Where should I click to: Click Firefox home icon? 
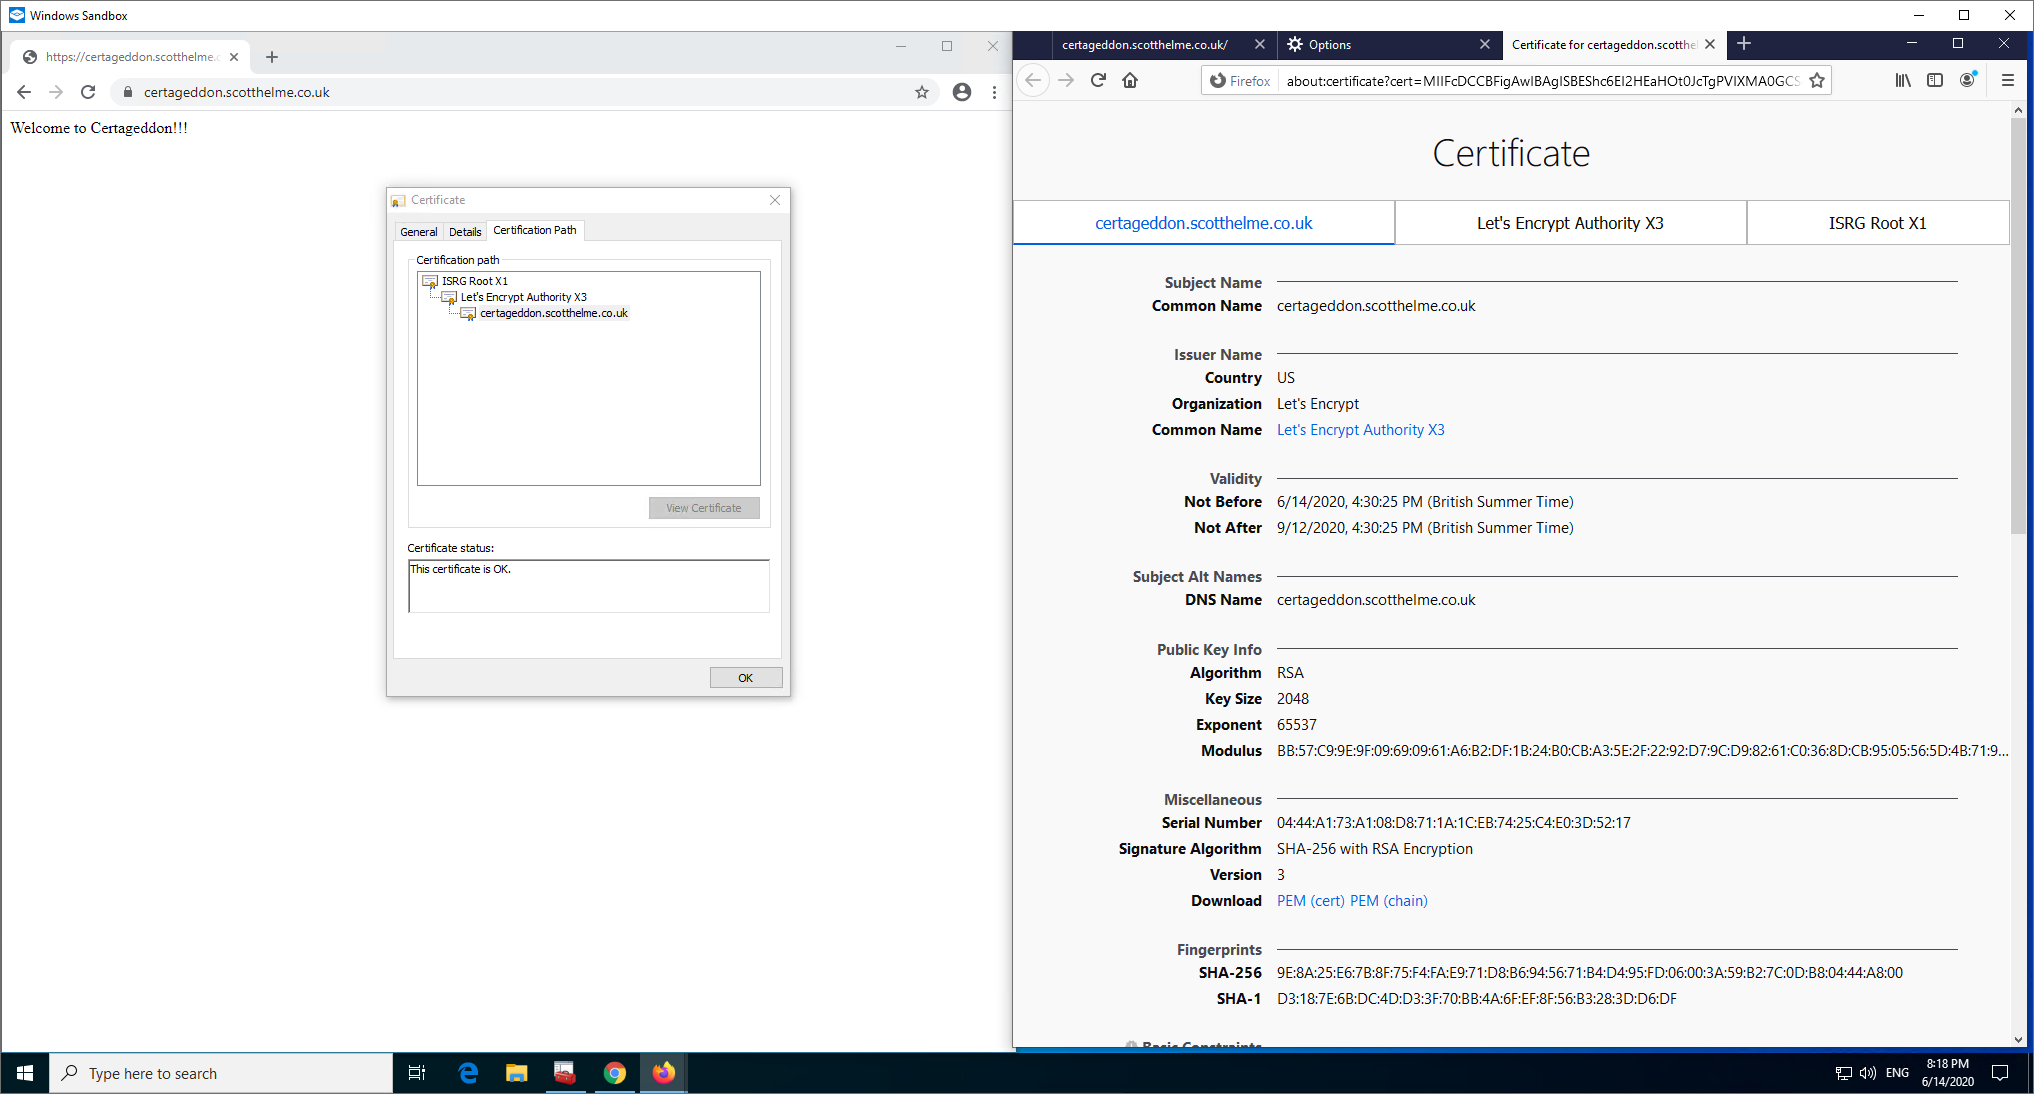1130,81
